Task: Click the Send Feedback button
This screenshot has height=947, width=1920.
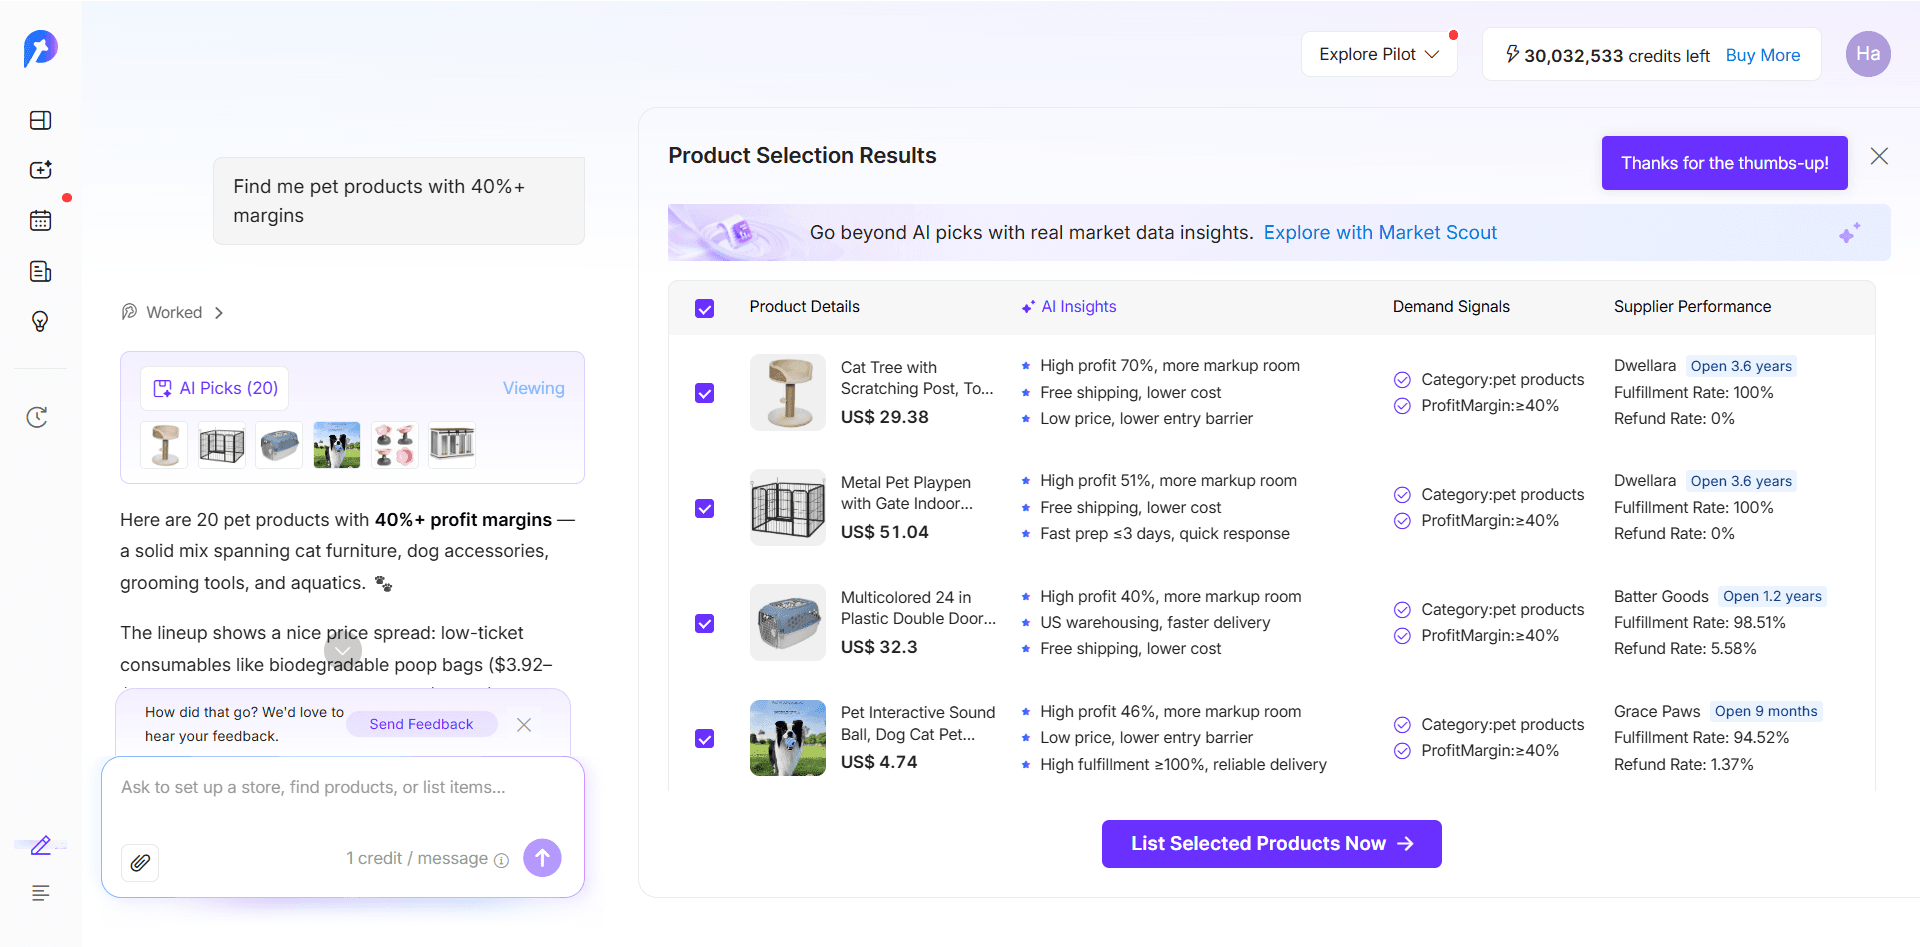Action: click(421, 724)
